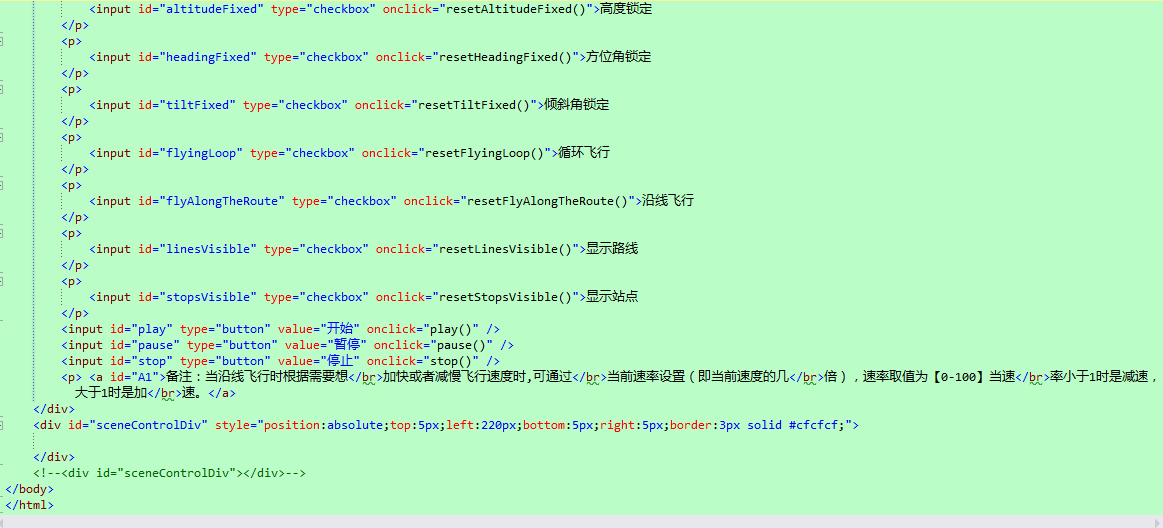Collapse the paragraph block containing stopsVisible input
Screen dimensions: 1163x528
point(1,282)
